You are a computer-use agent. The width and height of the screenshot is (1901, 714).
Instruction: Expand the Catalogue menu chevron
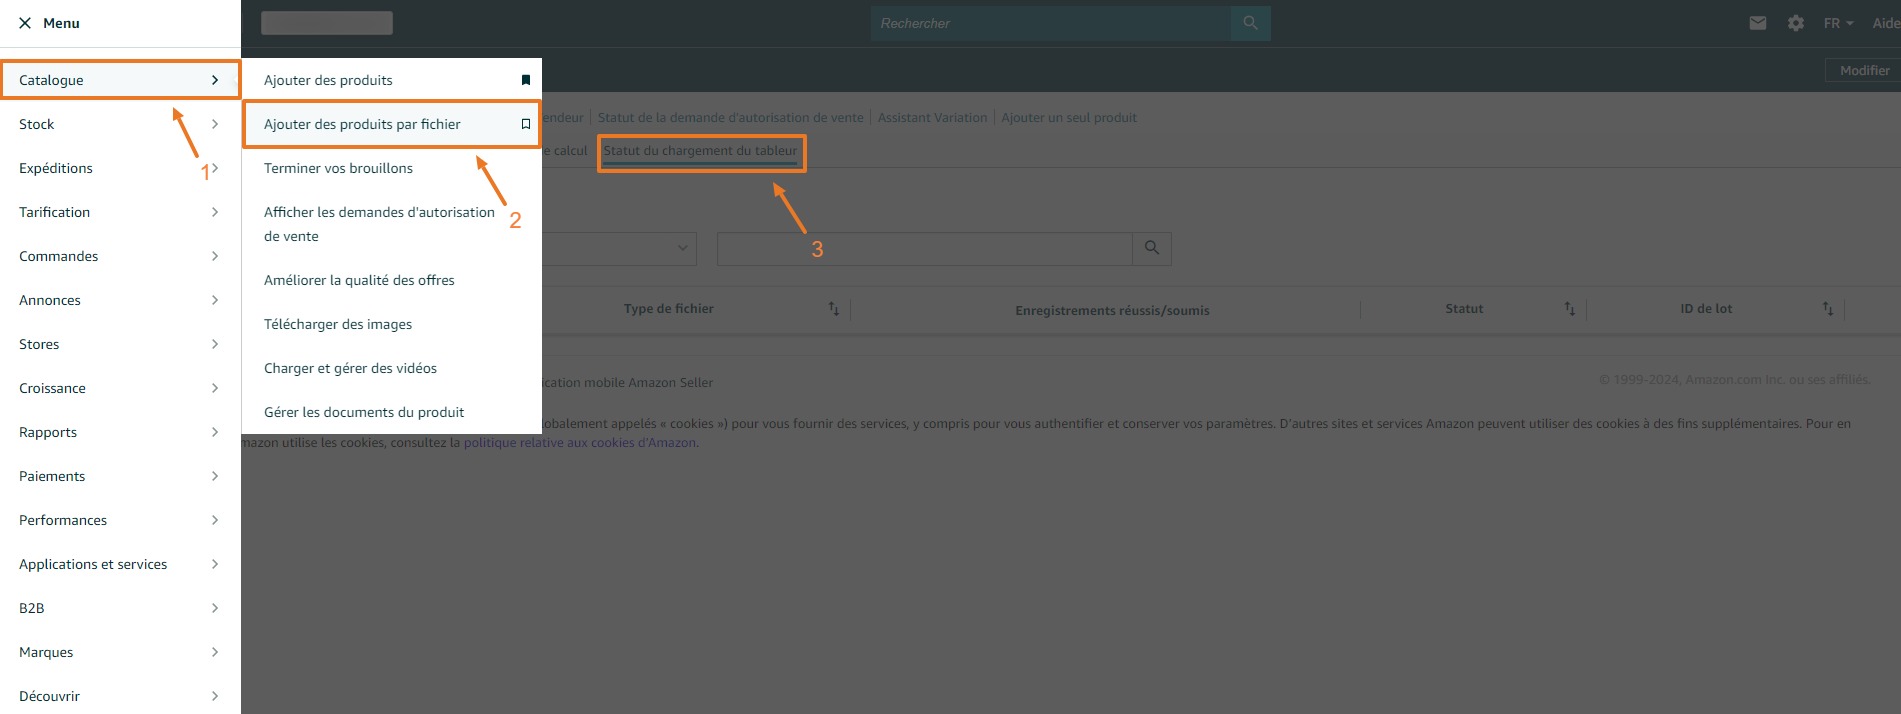pyautogui.click(x=215, y=80)
